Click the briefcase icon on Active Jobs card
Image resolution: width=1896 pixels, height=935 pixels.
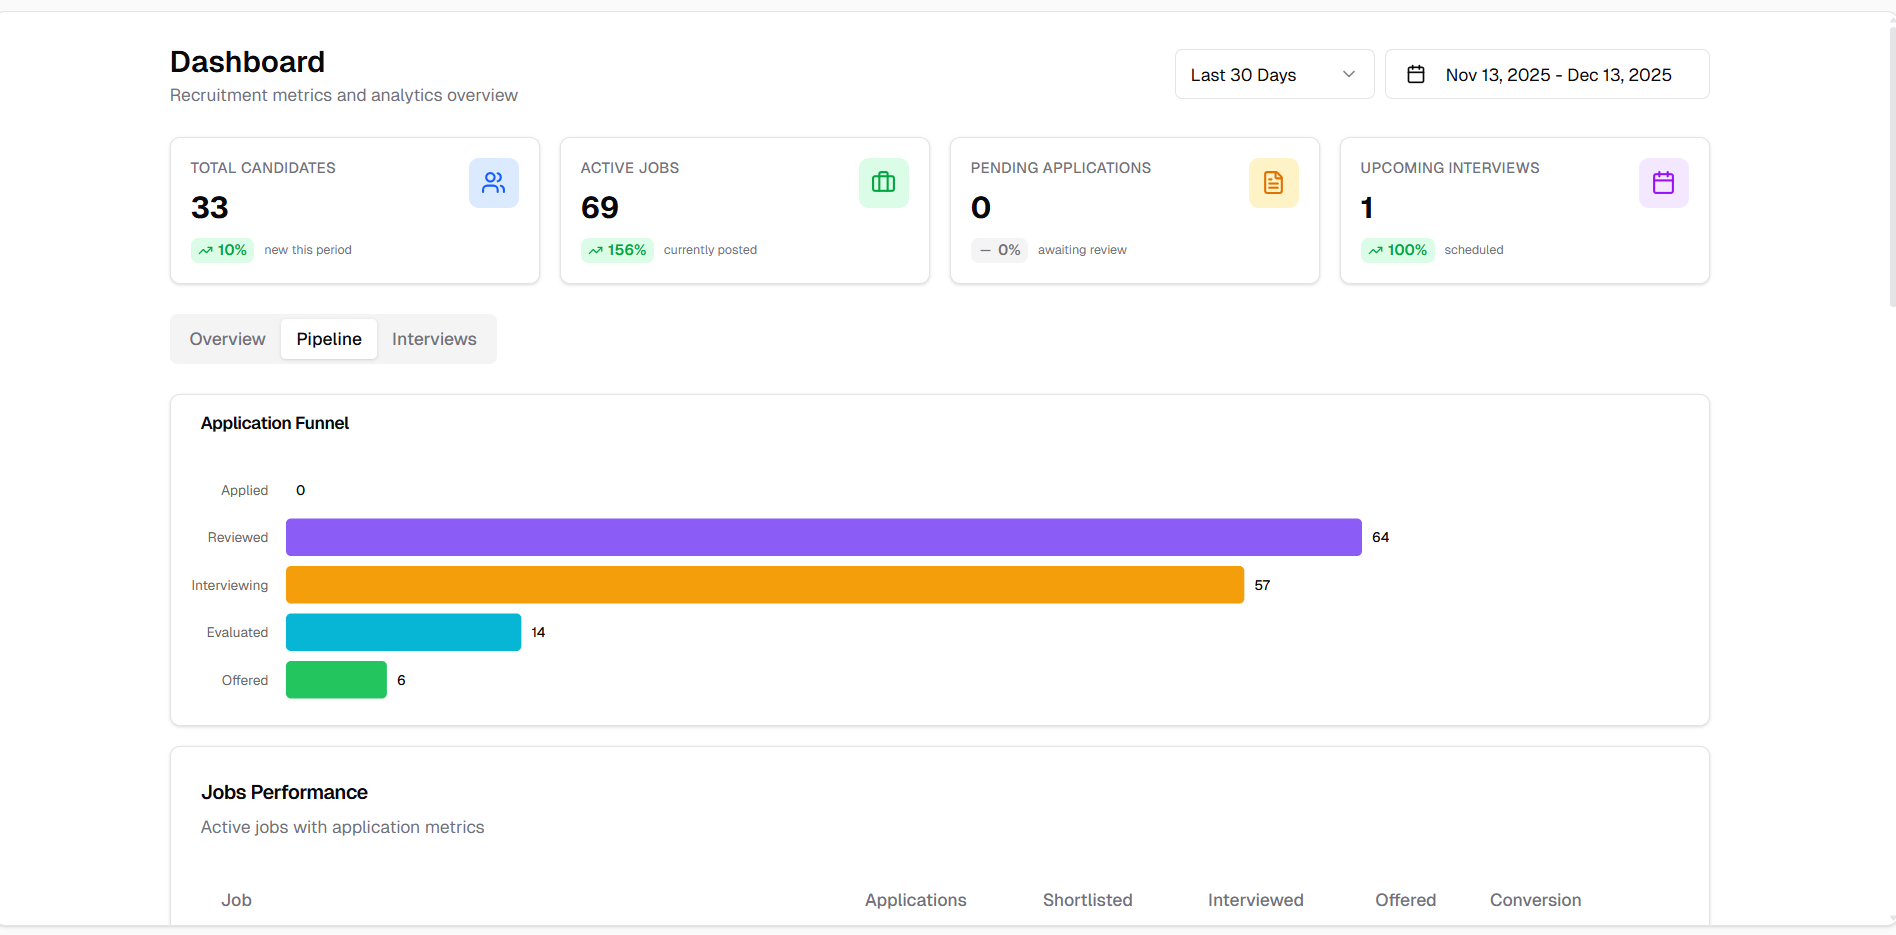coord(883,182)
